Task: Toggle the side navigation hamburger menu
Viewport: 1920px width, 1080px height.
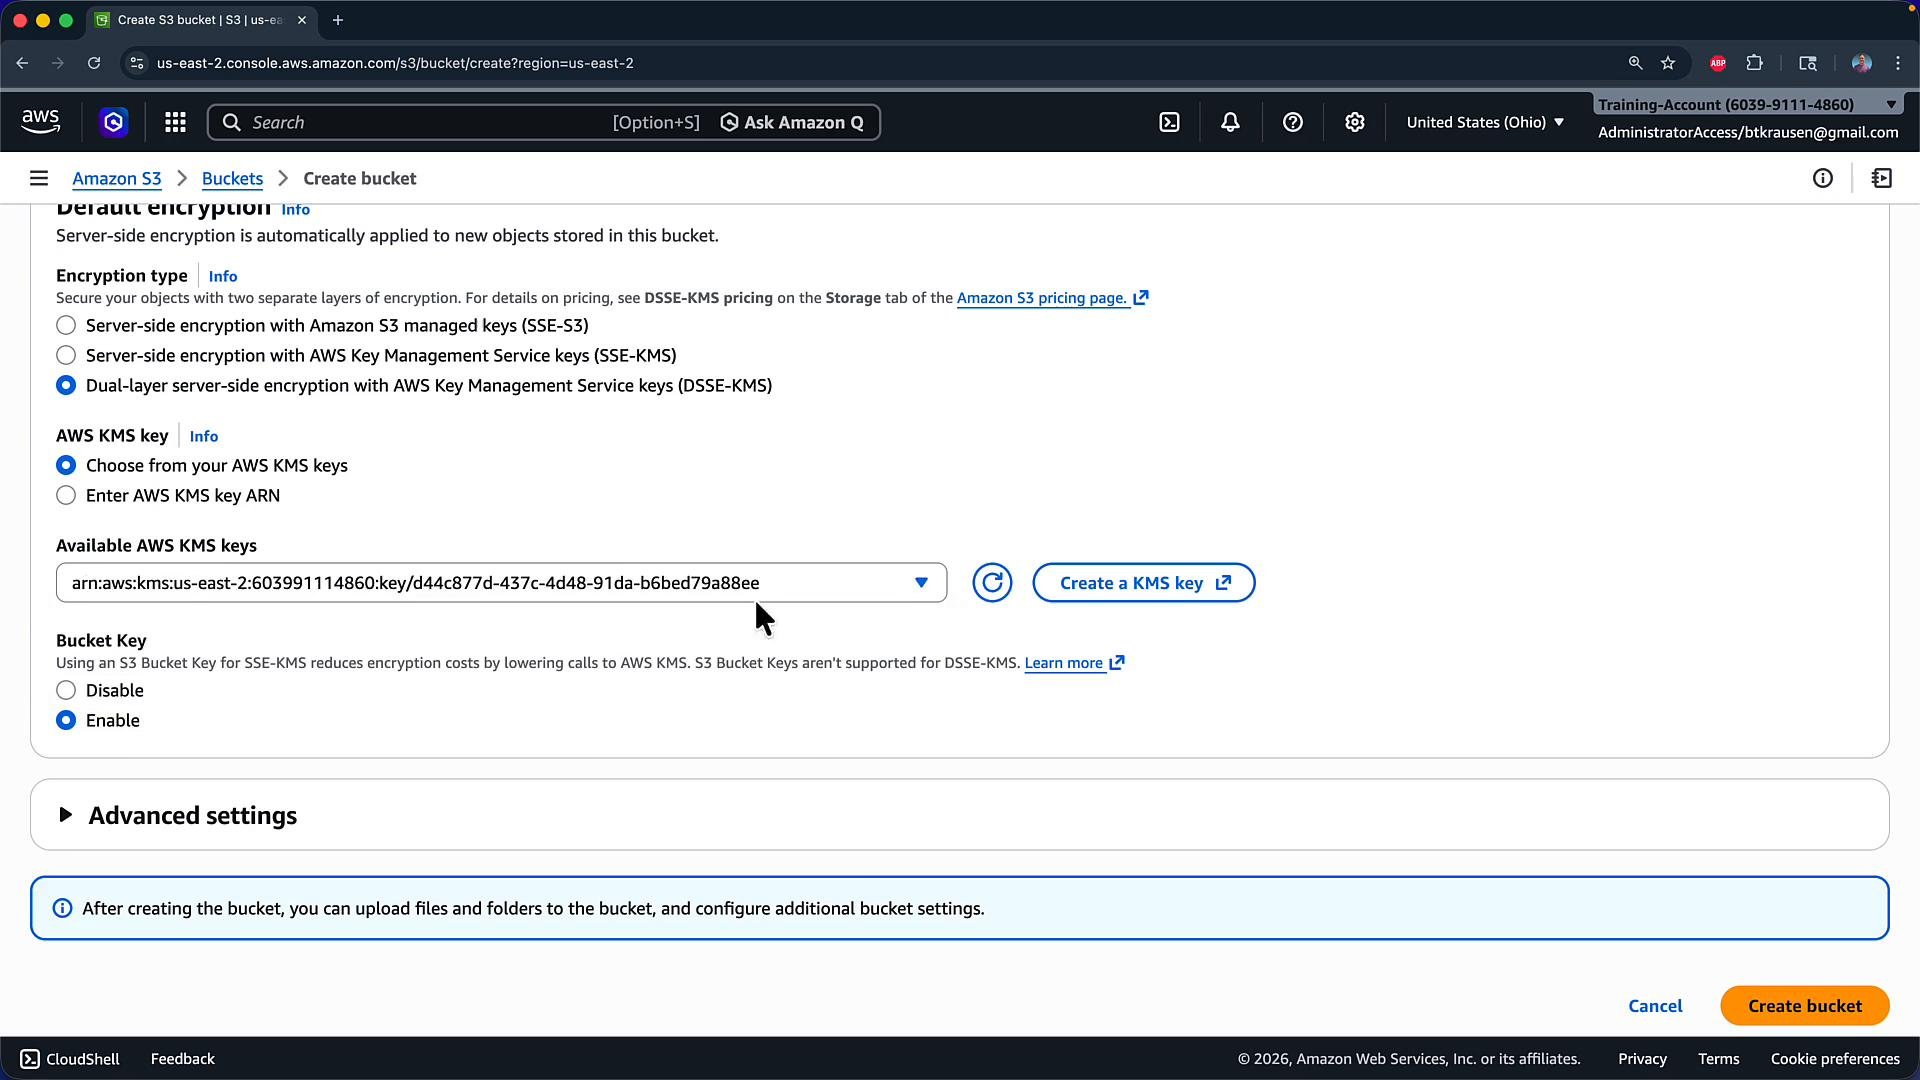Action: pos(39,178)
